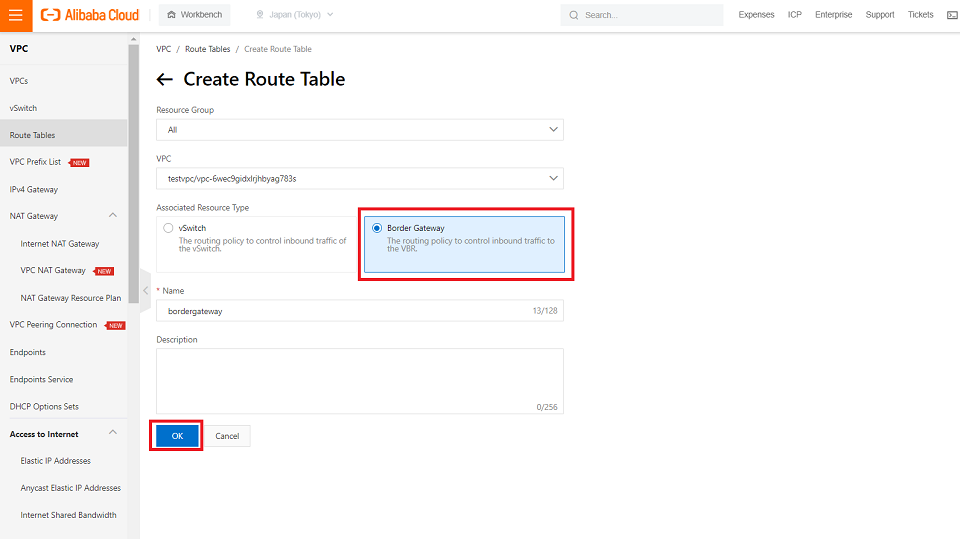Collapse the Access to Internet section
Image resolution: width=960 pixels, height=539 pixels.
point(113,433)
